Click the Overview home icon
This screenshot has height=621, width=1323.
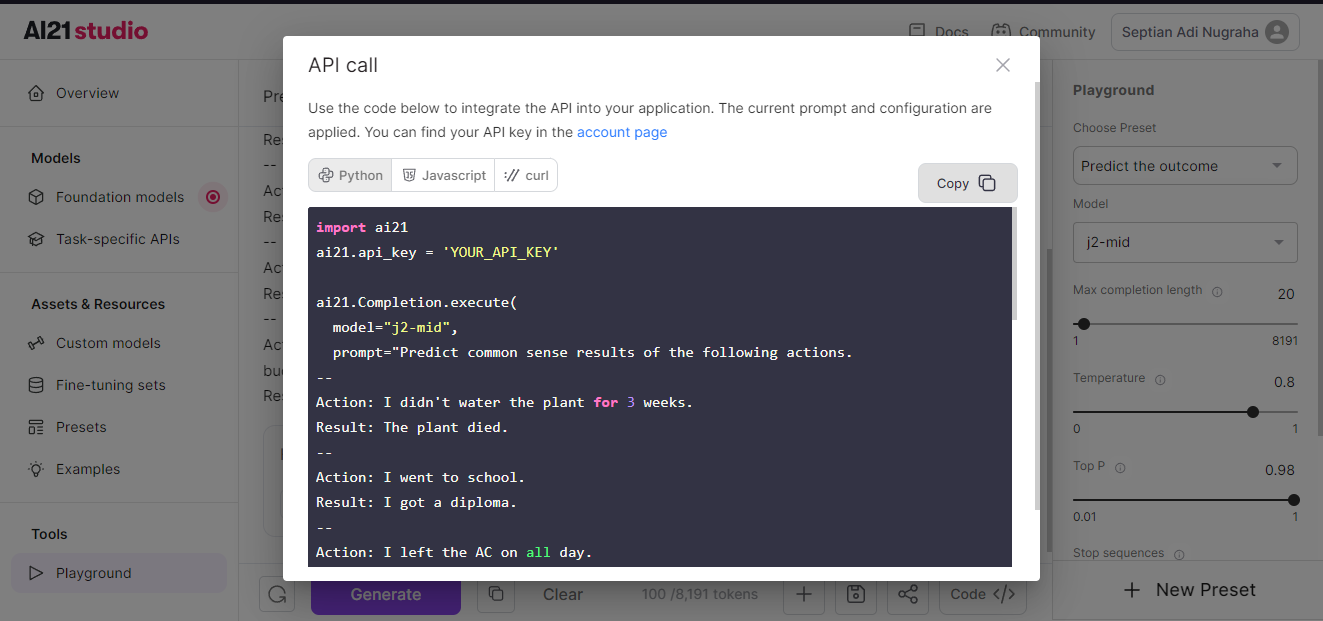pos(36,93)
